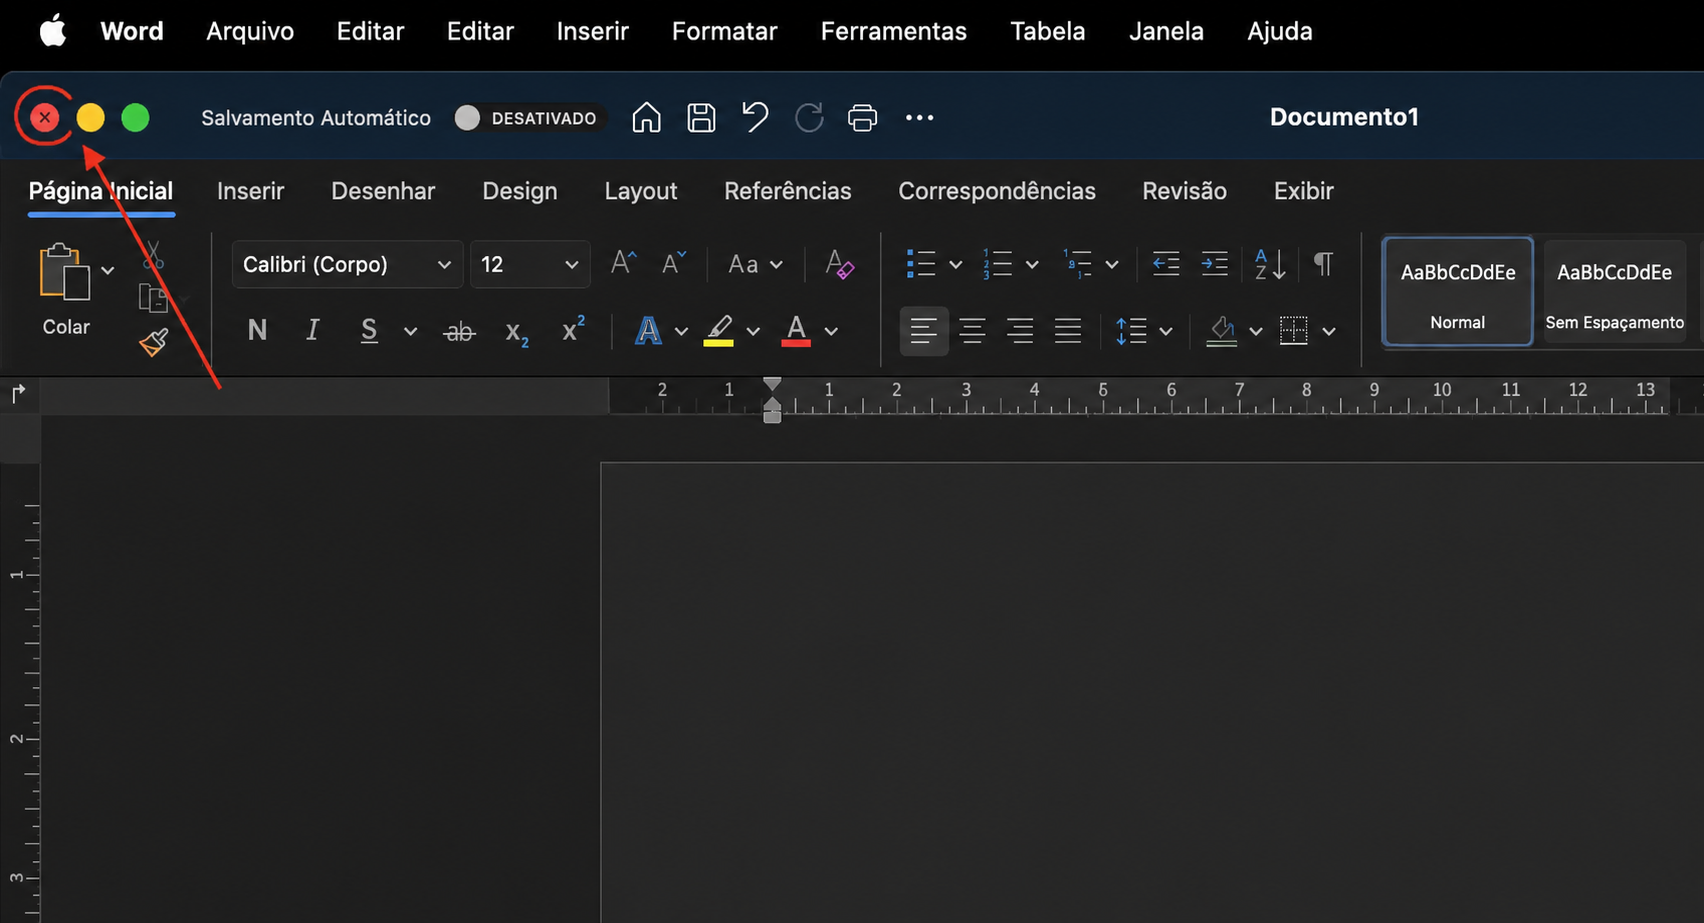This screenshot has height=923, width=1704.
Task: Open Correspondências tab
Action: (996, 191)
